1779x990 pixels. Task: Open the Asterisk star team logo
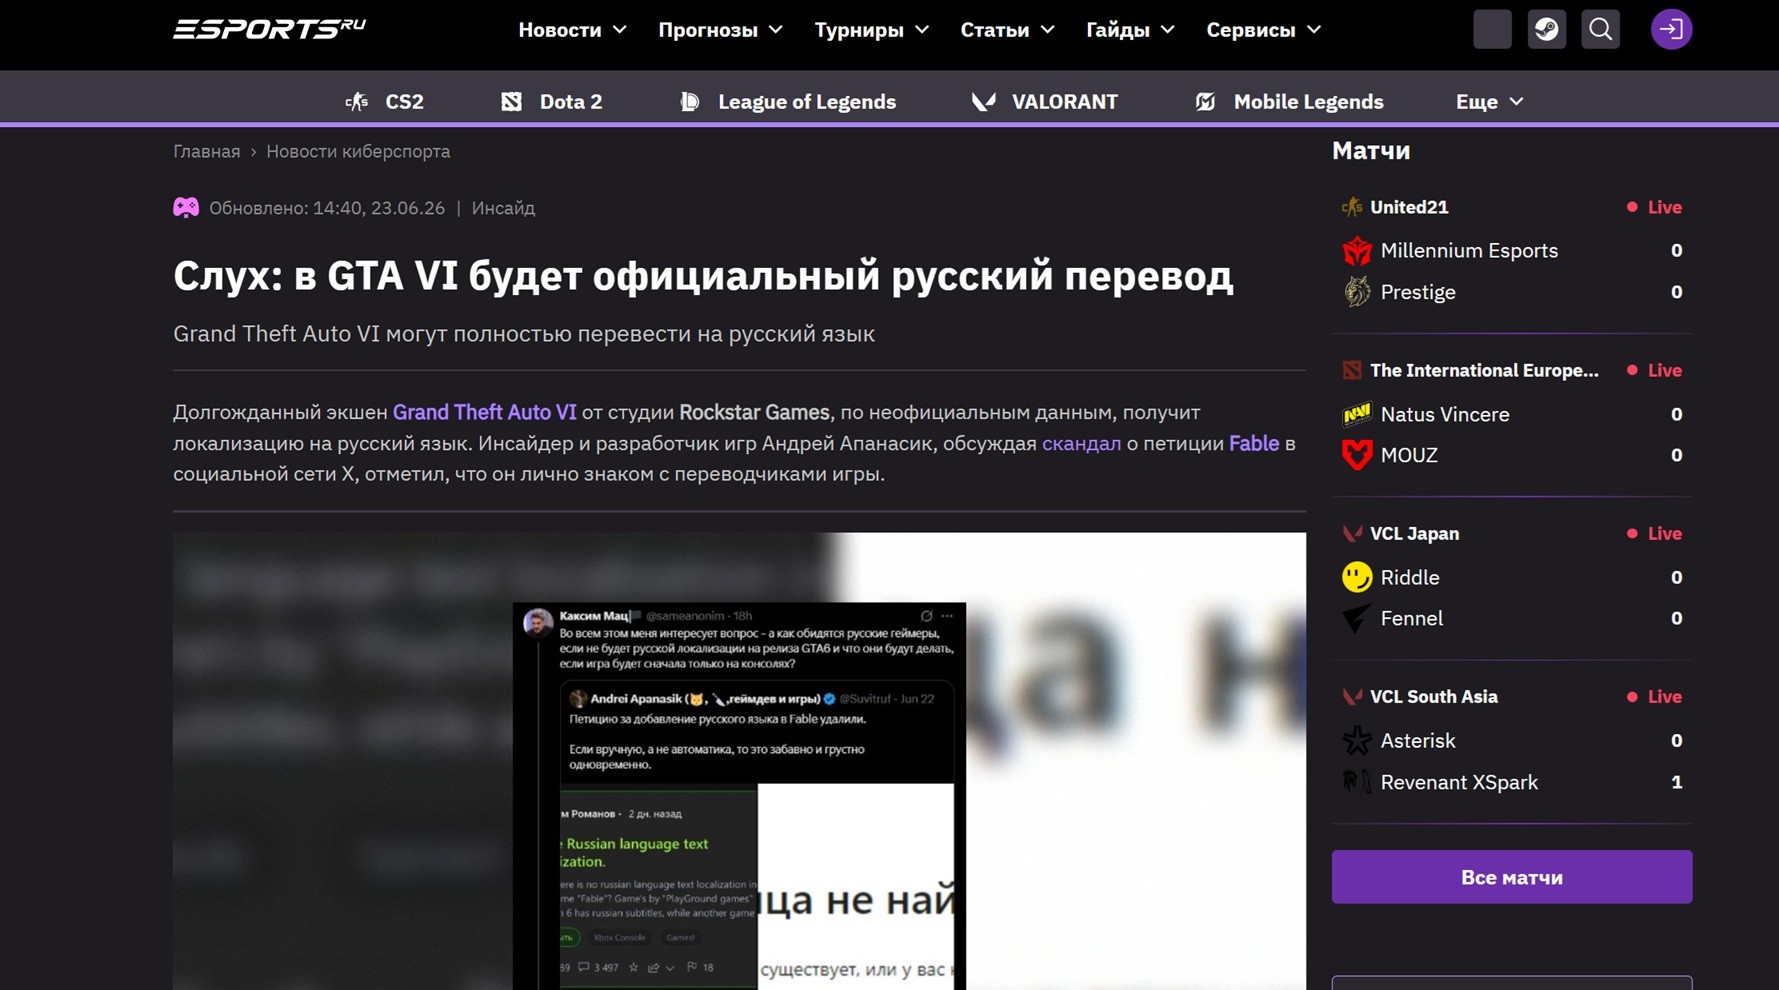coord(1357,741)
